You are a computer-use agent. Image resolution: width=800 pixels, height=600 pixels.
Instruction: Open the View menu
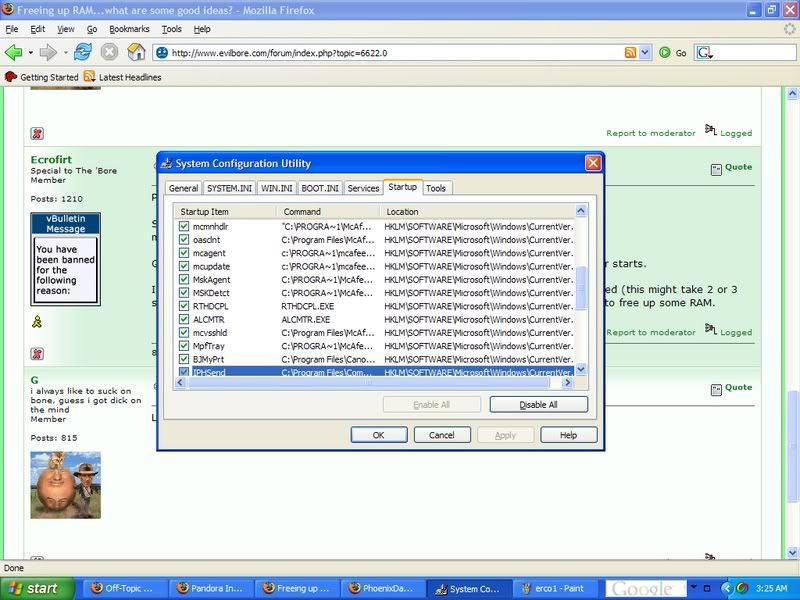coord(65,29)
